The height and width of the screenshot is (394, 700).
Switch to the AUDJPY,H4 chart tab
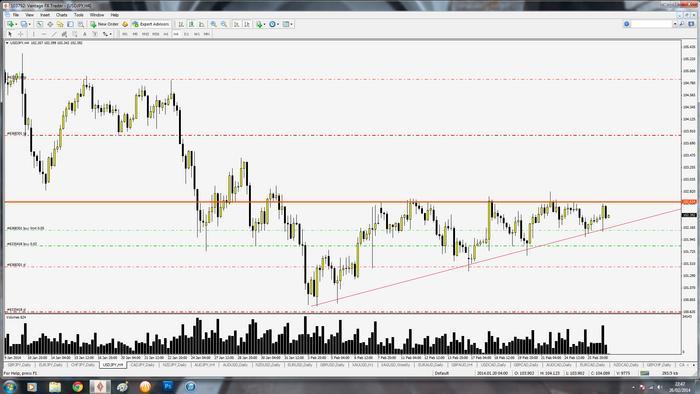[x=205, y=365]
